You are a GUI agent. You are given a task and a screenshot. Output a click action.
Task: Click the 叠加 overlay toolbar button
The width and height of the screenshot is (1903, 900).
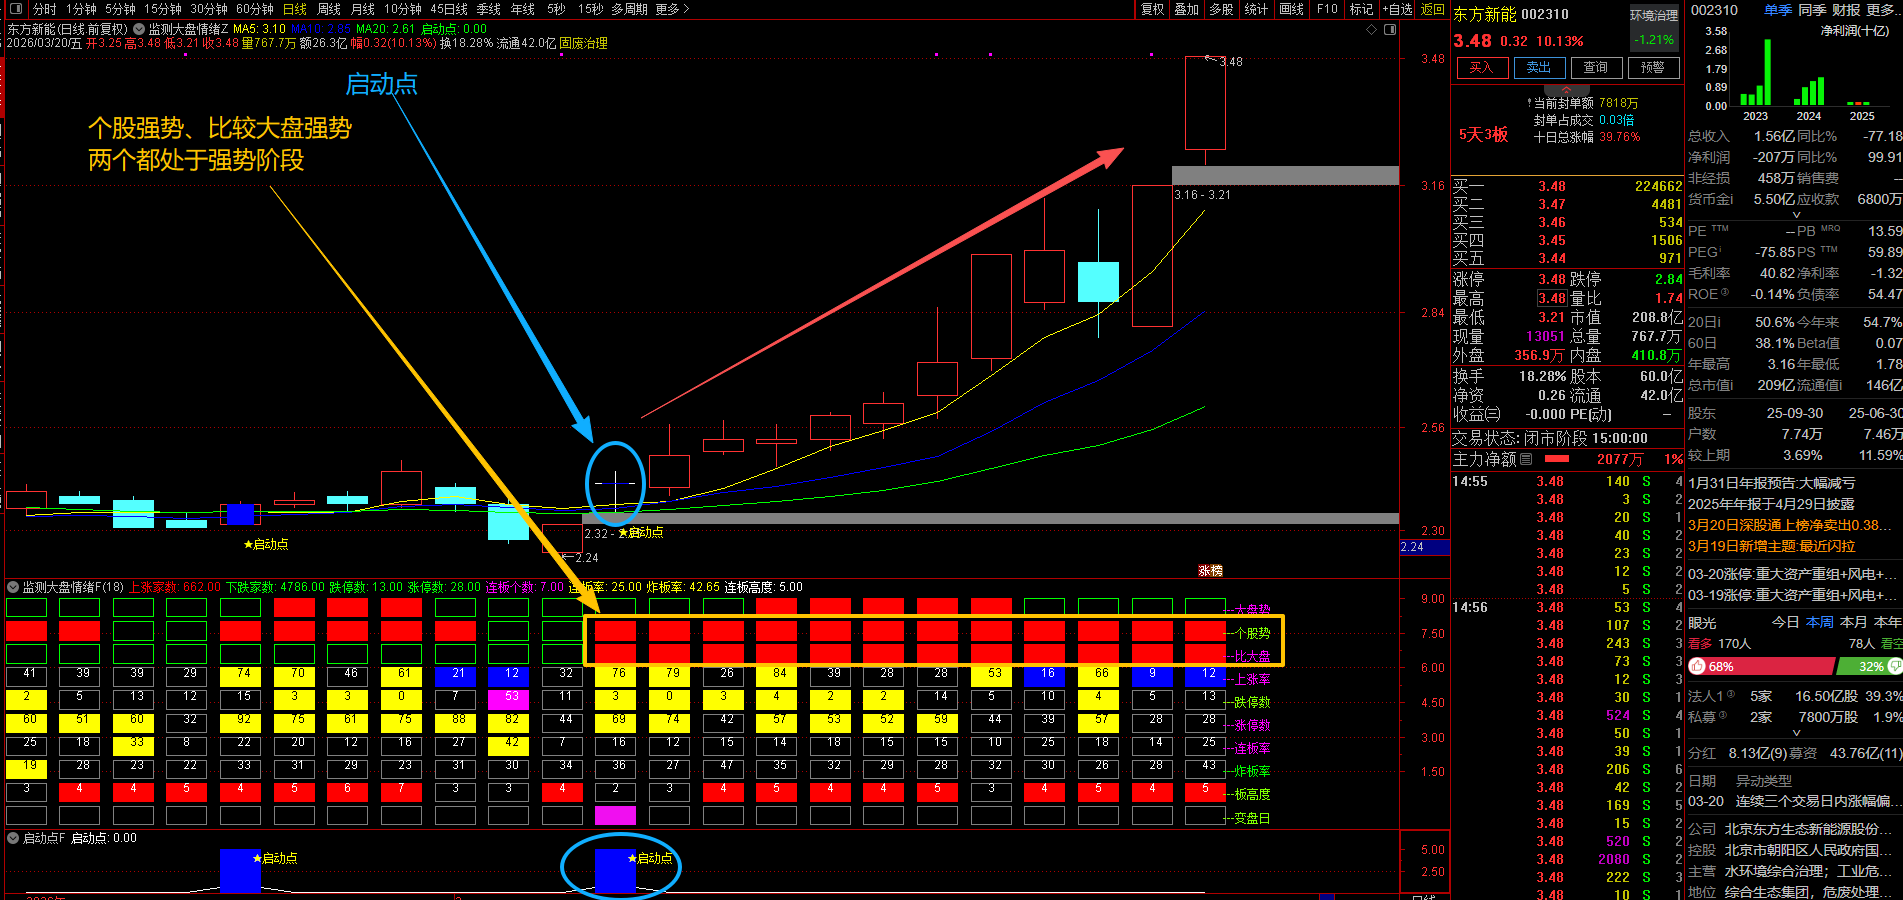(1187, 9)
